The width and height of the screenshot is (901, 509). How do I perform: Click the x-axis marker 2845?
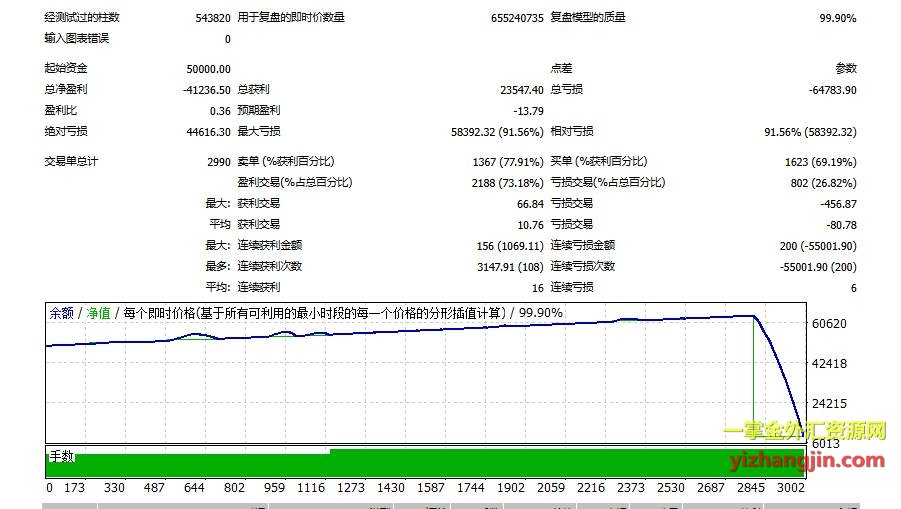click(750, 488)
